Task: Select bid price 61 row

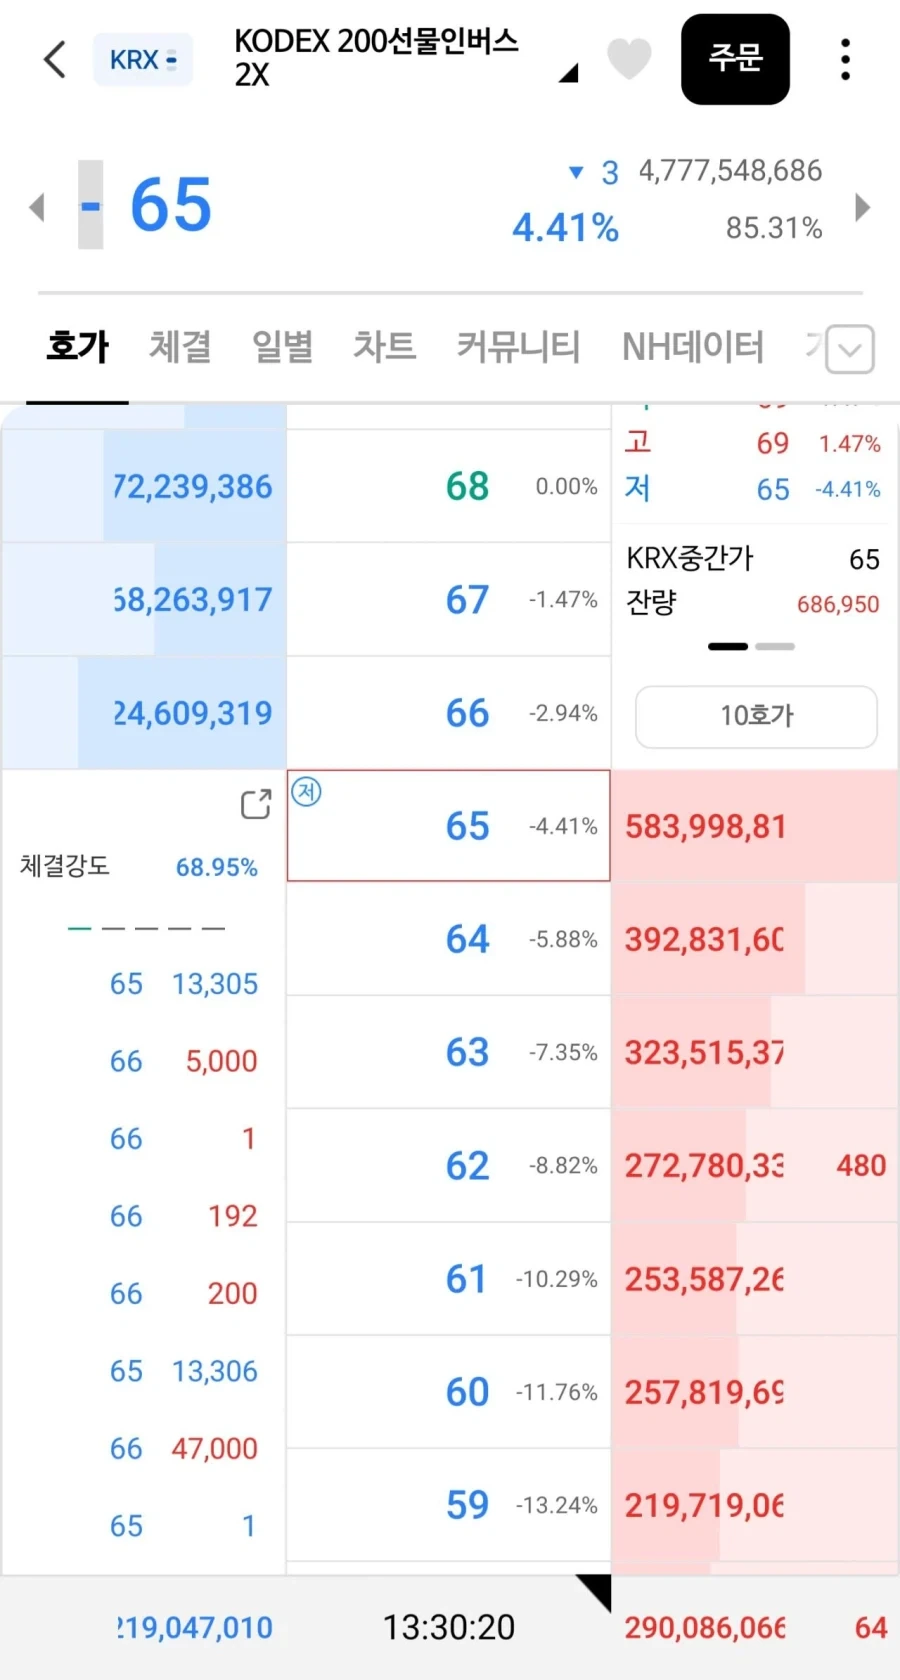Action: (448, 1278)
